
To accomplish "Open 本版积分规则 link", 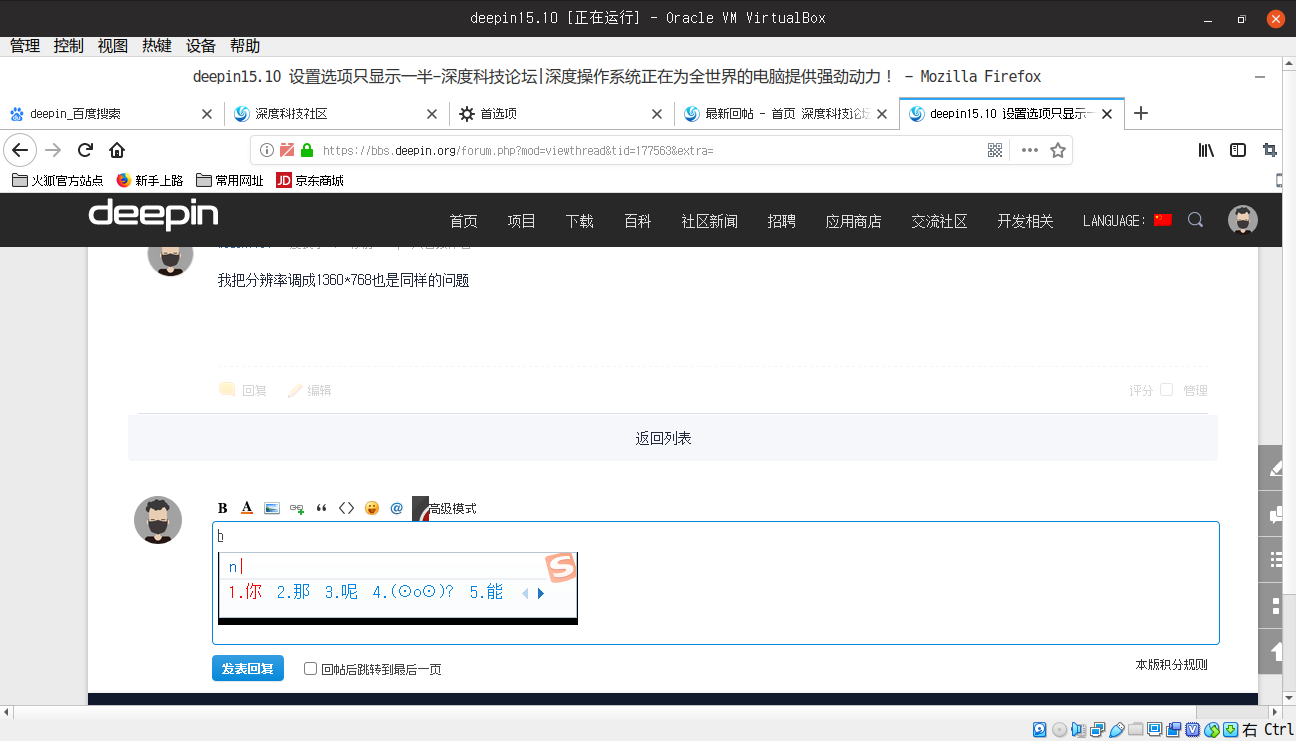I will click(1171, 663).
